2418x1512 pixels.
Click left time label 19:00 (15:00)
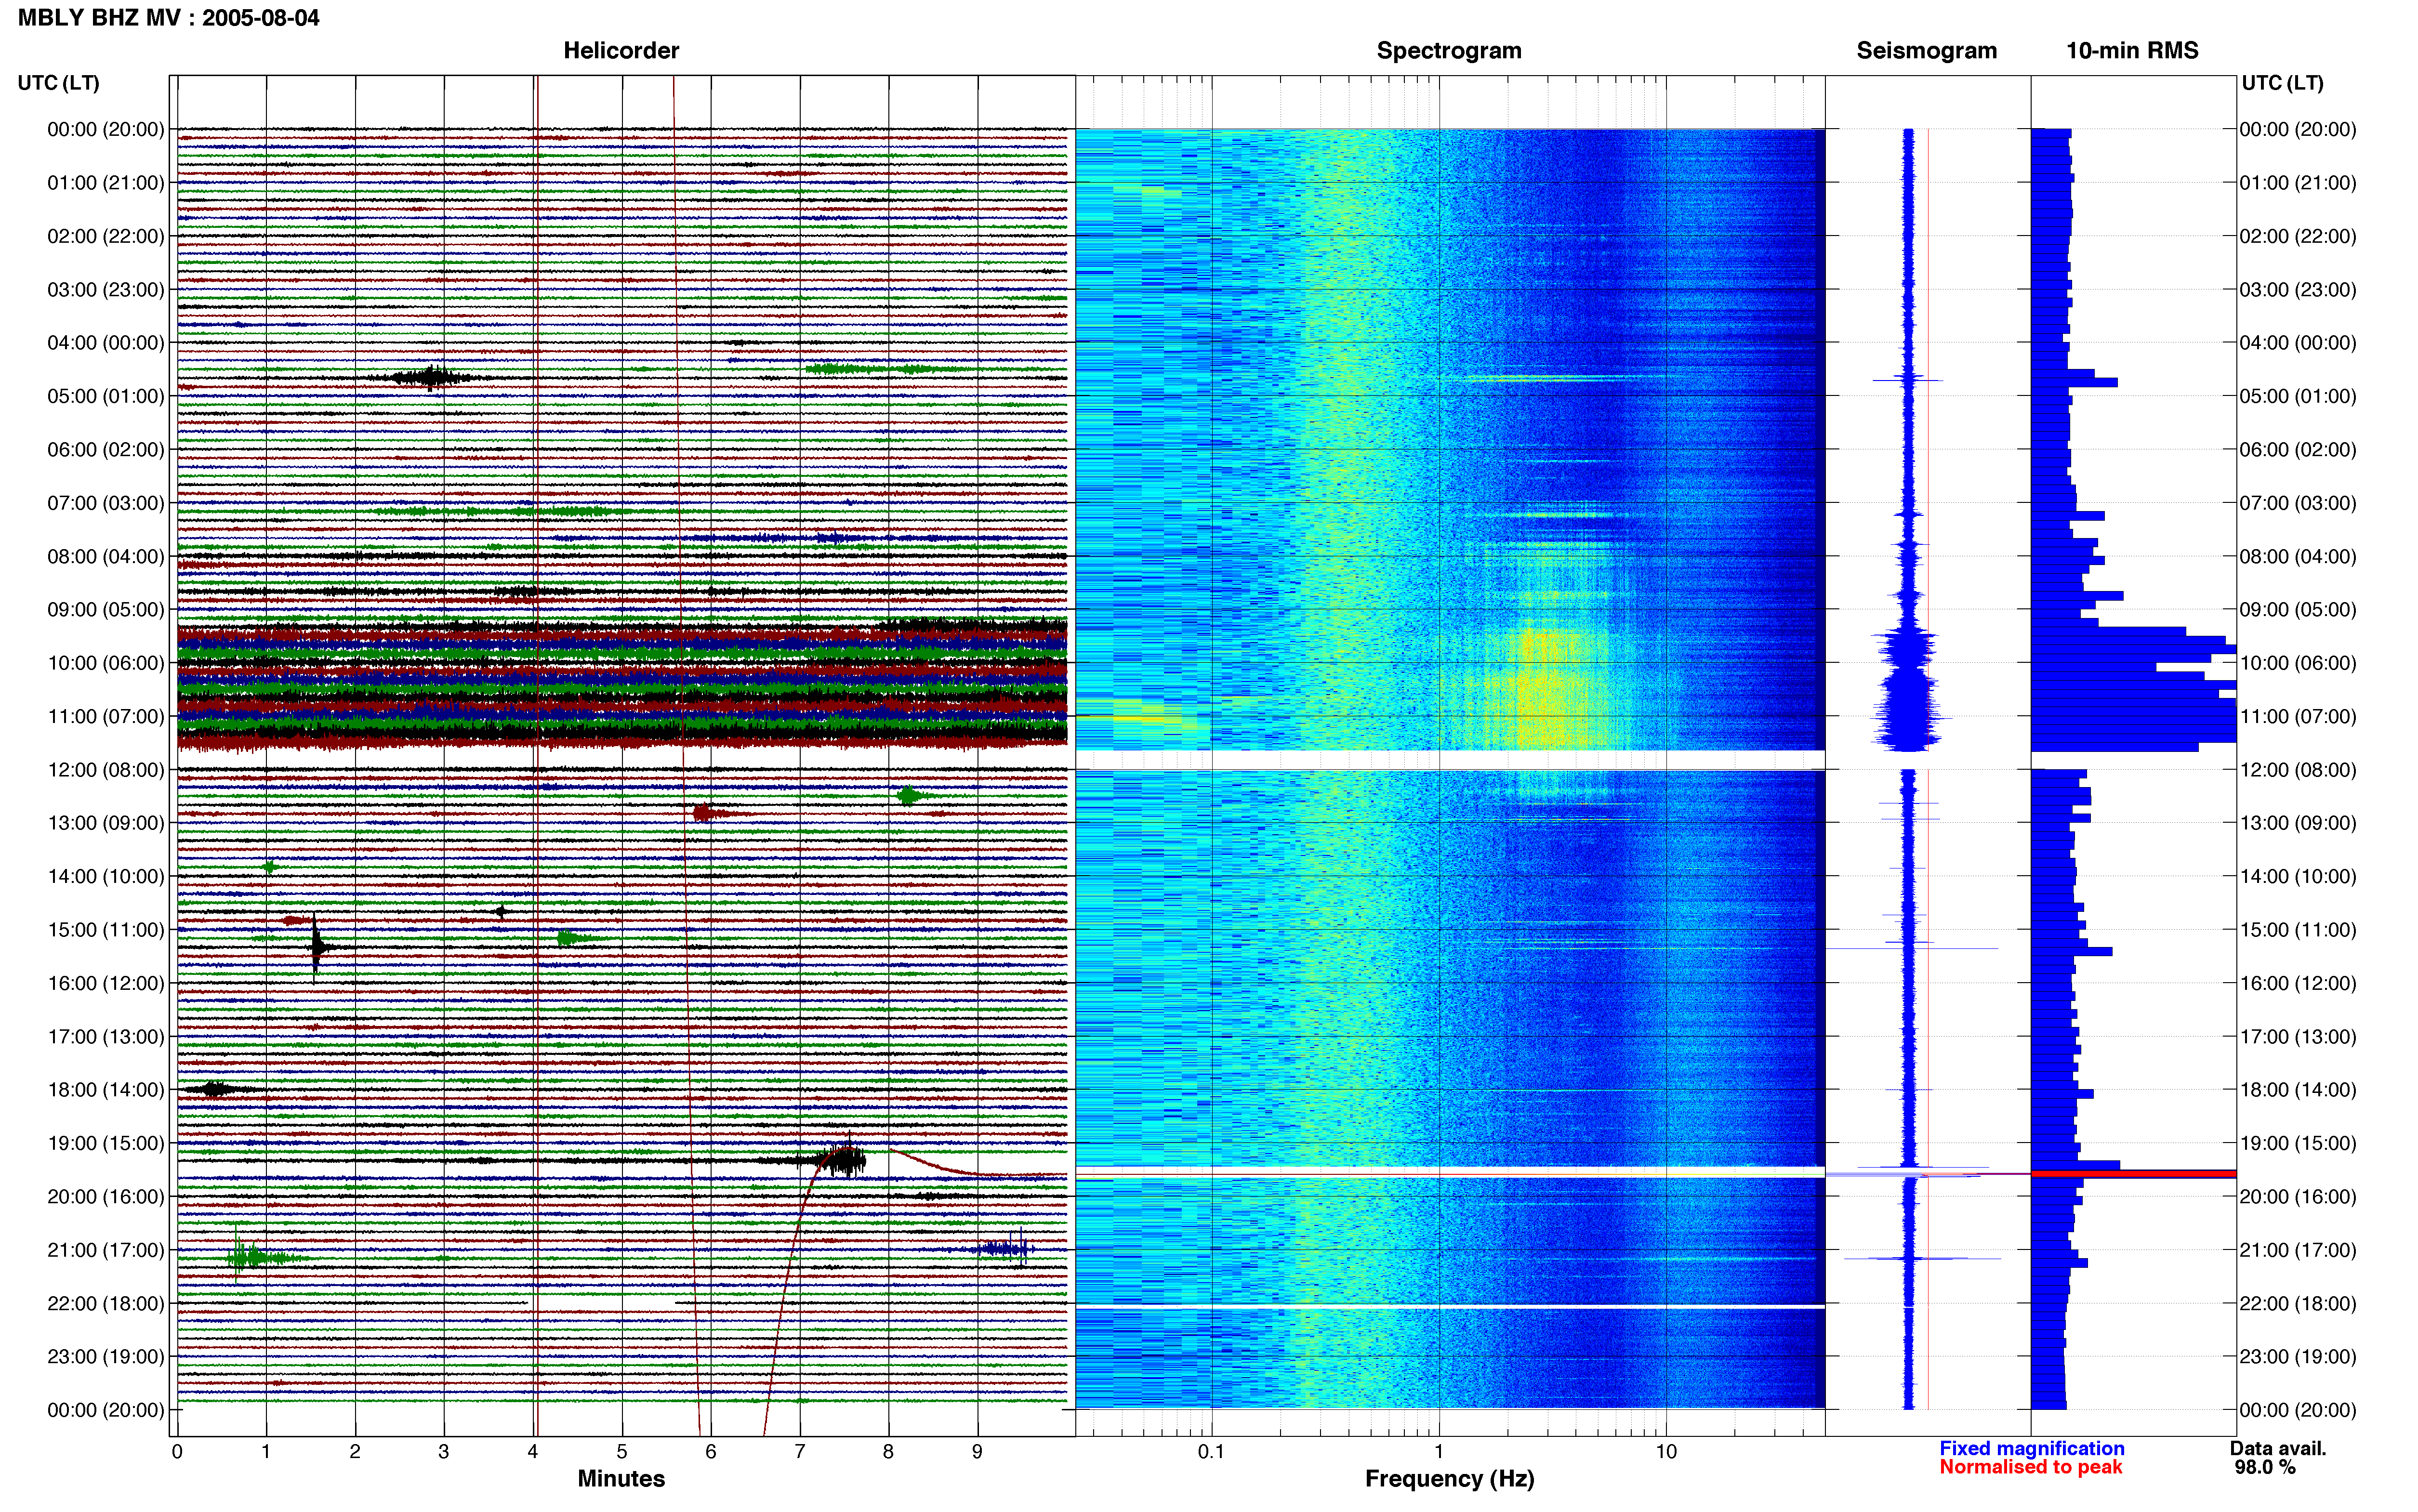click(106, 1143)
